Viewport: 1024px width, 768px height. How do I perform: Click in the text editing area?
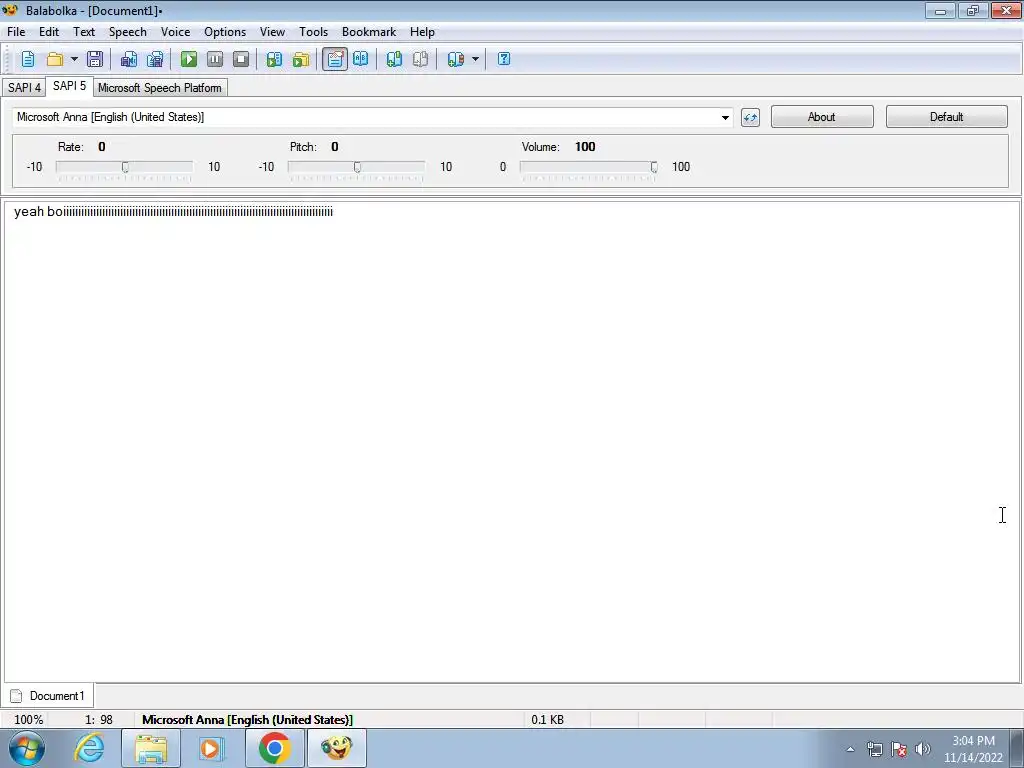point(512,442)
